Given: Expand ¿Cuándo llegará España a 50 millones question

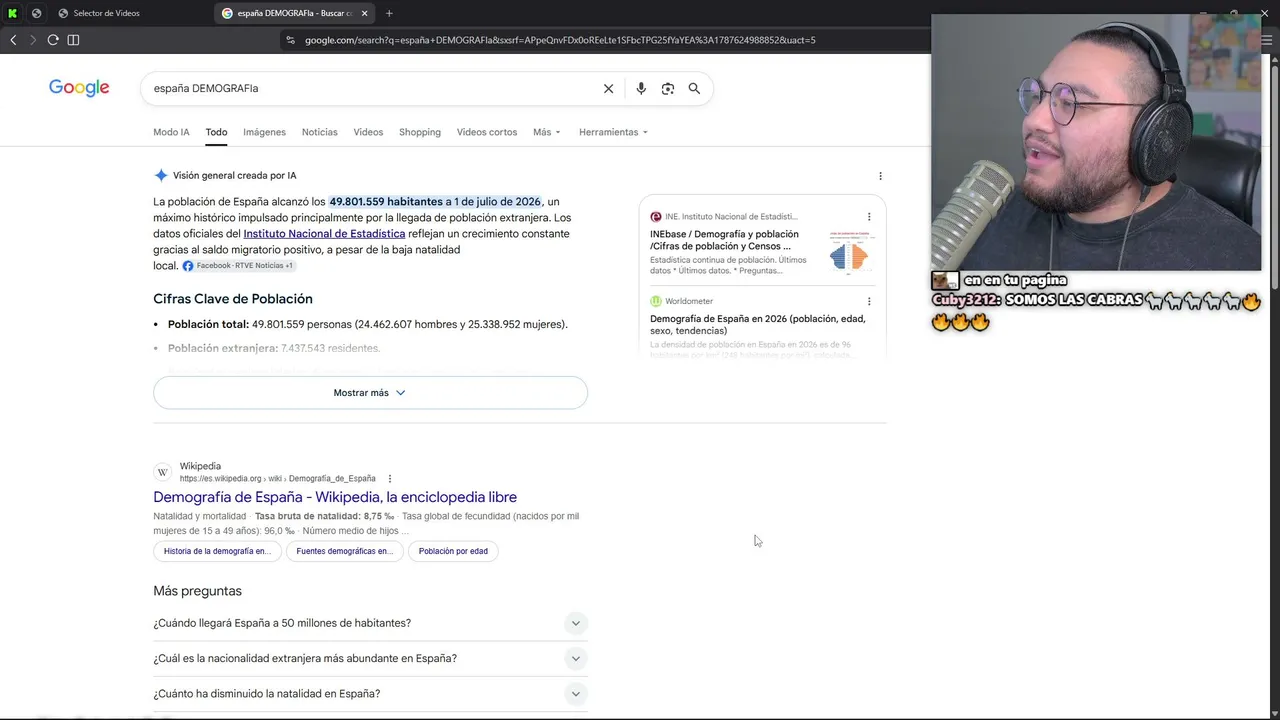Looking at the screenshot, I should (x=370, y=623).
